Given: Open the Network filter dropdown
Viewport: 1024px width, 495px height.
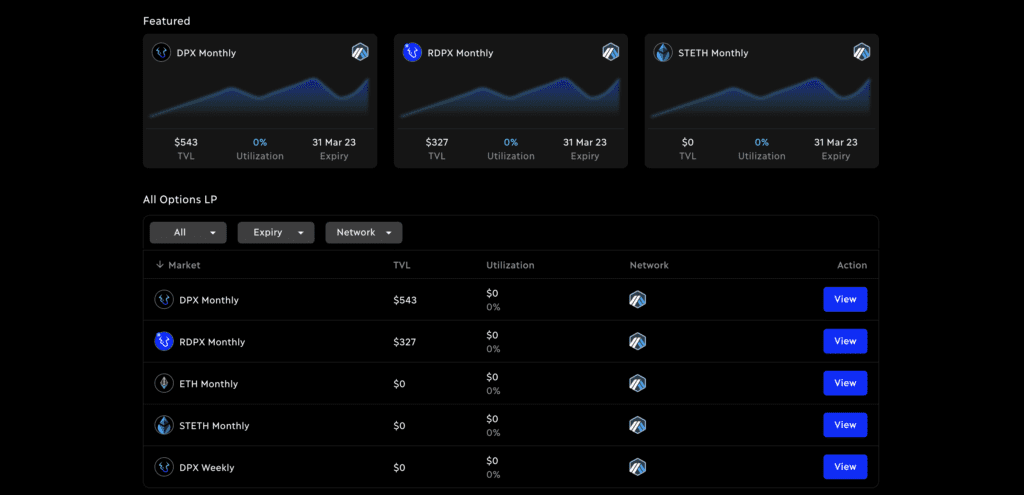Looking at the screenshot, I should point(364,232).
